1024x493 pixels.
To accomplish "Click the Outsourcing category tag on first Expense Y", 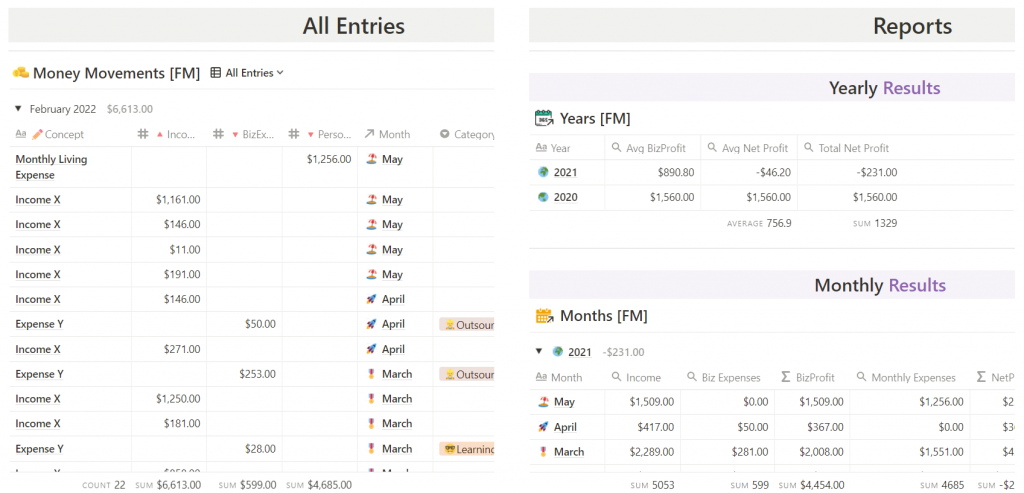I will tap(467, 324).
